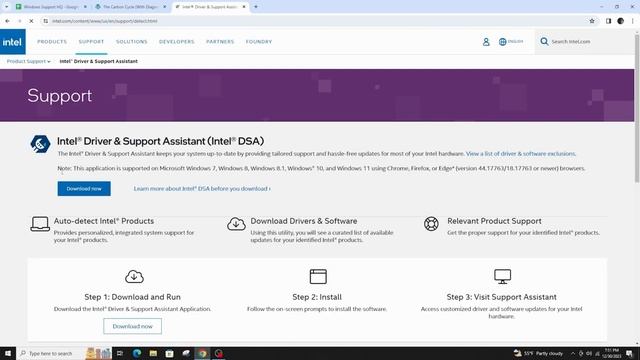Show hidden system tray icons chevron
Viewport: 640px width, 360px height.
pos(573,353)
